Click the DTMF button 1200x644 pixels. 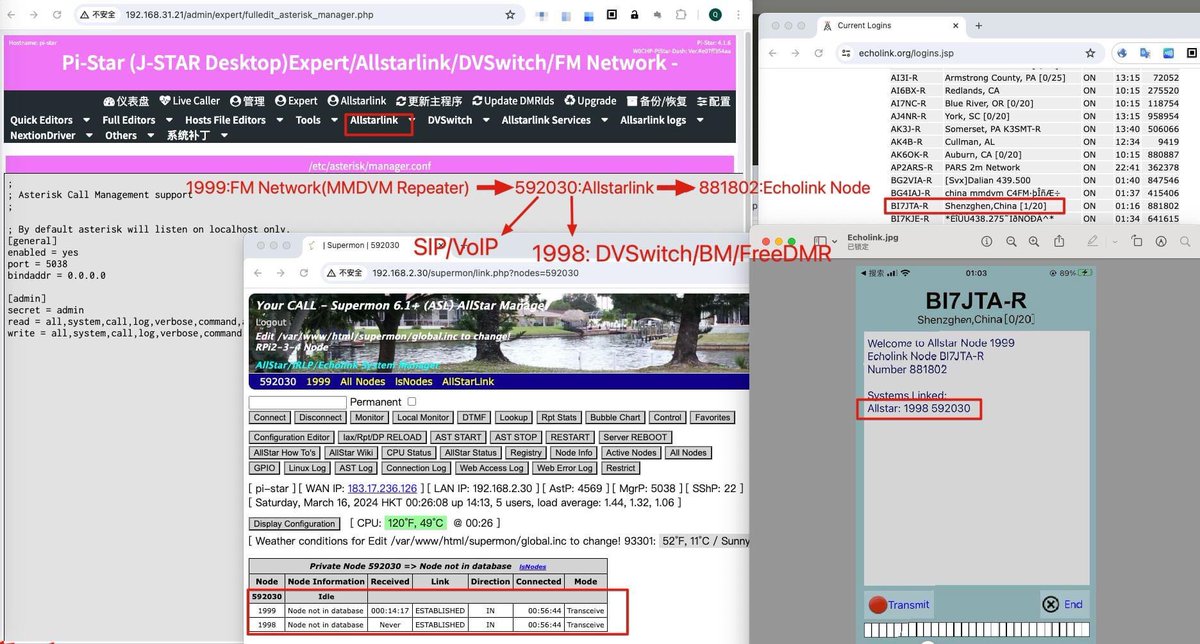tap(474, 418)
